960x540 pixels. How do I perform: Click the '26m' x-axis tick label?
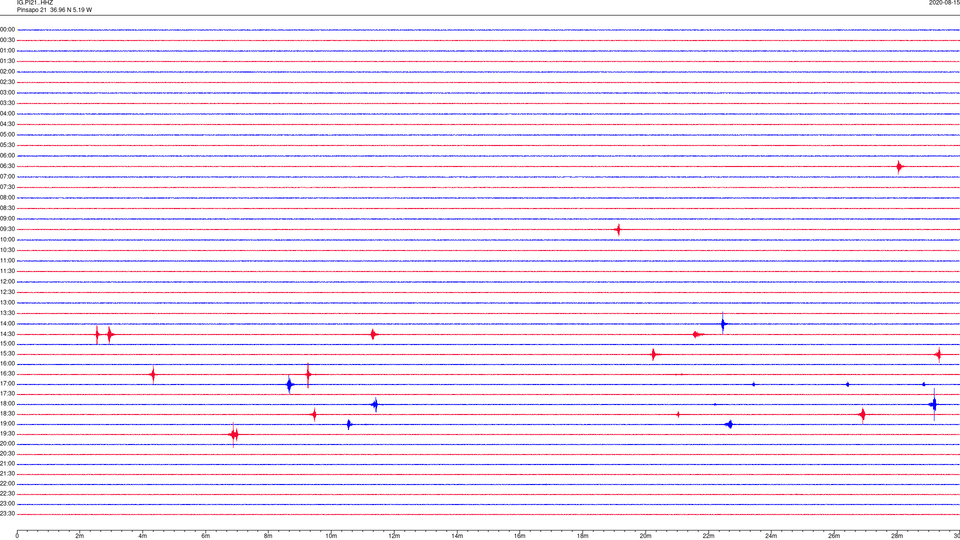(834, 536)
